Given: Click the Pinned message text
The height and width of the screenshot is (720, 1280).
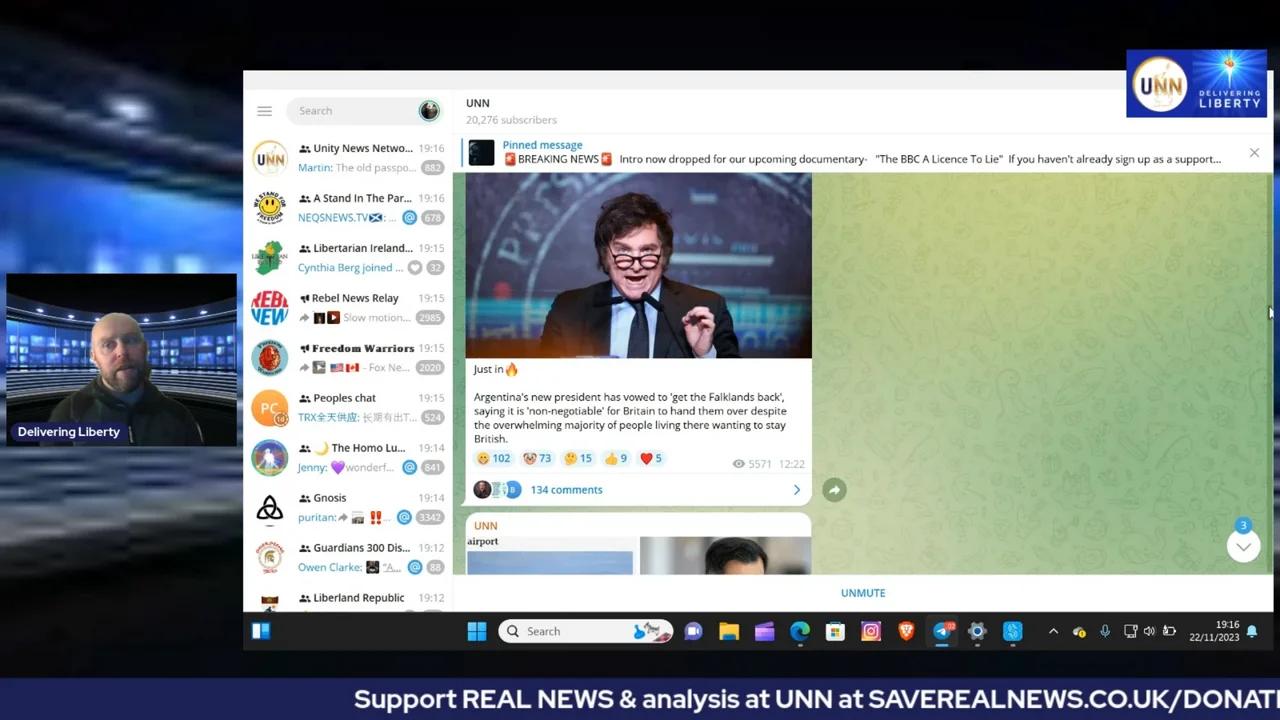Looking at the screenshot, I should pos(542,145).
